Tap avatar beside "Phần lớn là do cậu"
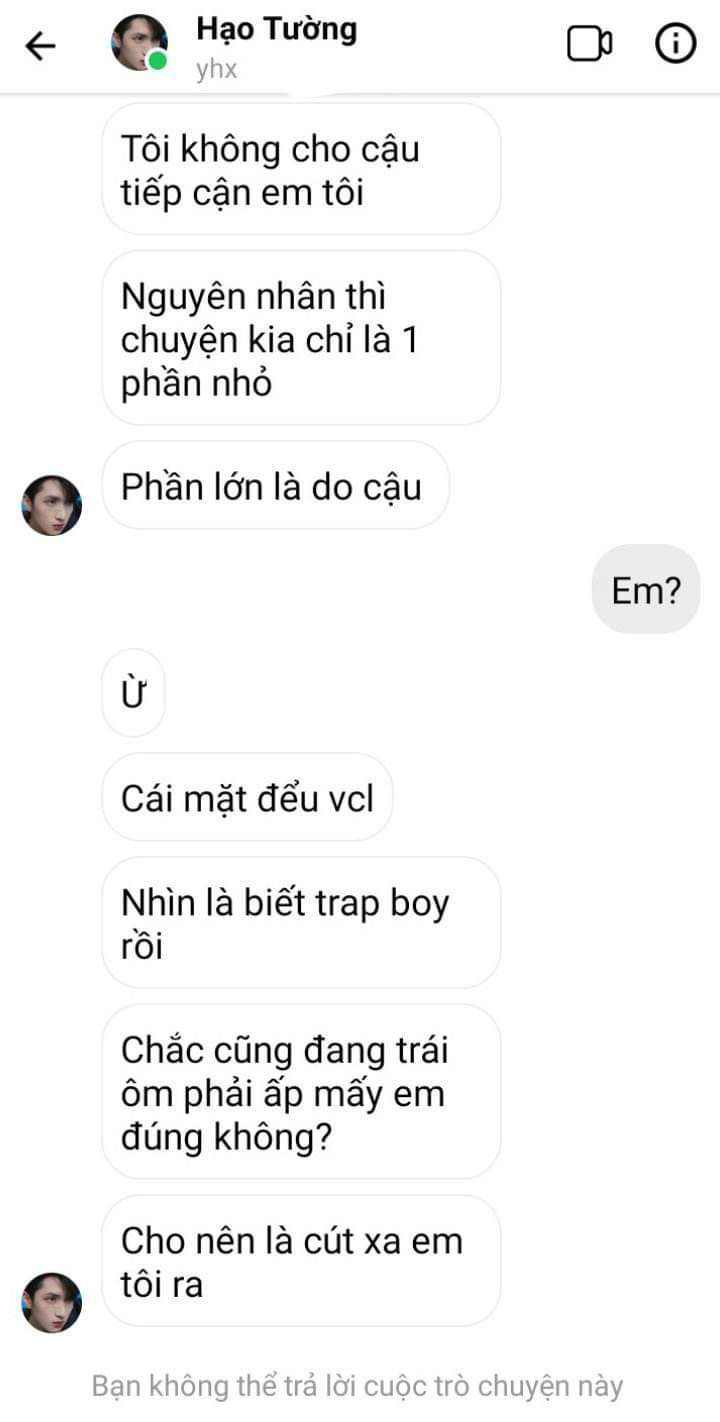 (x=51, y=505)
